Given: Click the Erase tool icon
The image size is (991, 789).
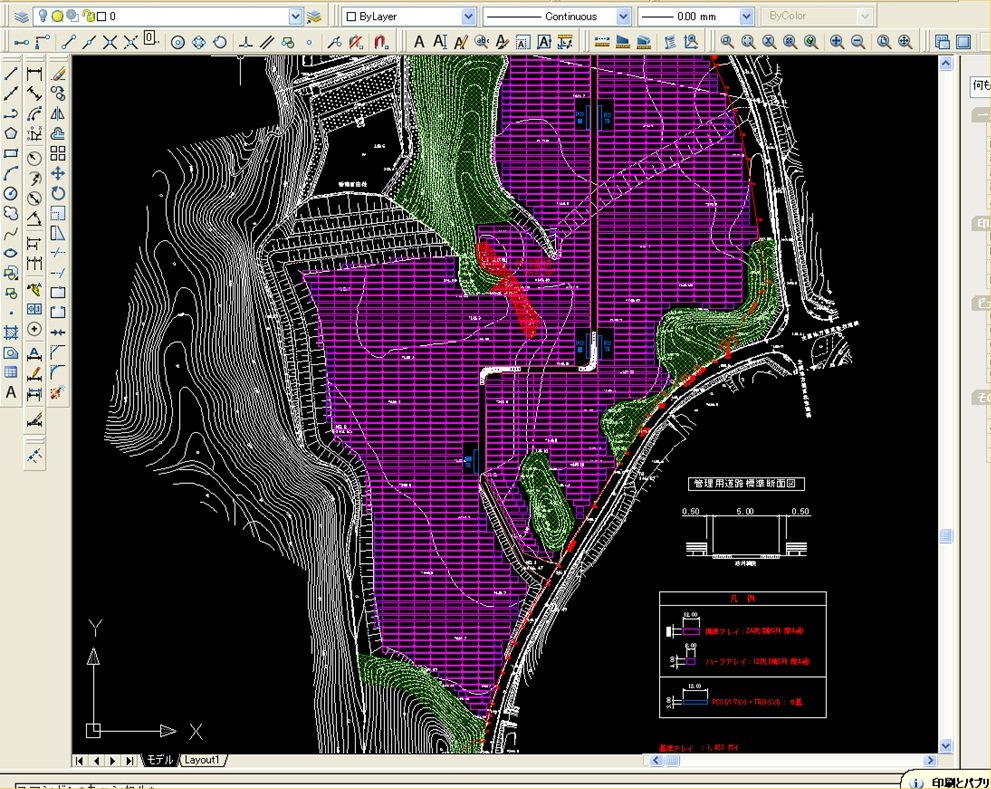Looking at the screenshot, I should tap(58, 74).
